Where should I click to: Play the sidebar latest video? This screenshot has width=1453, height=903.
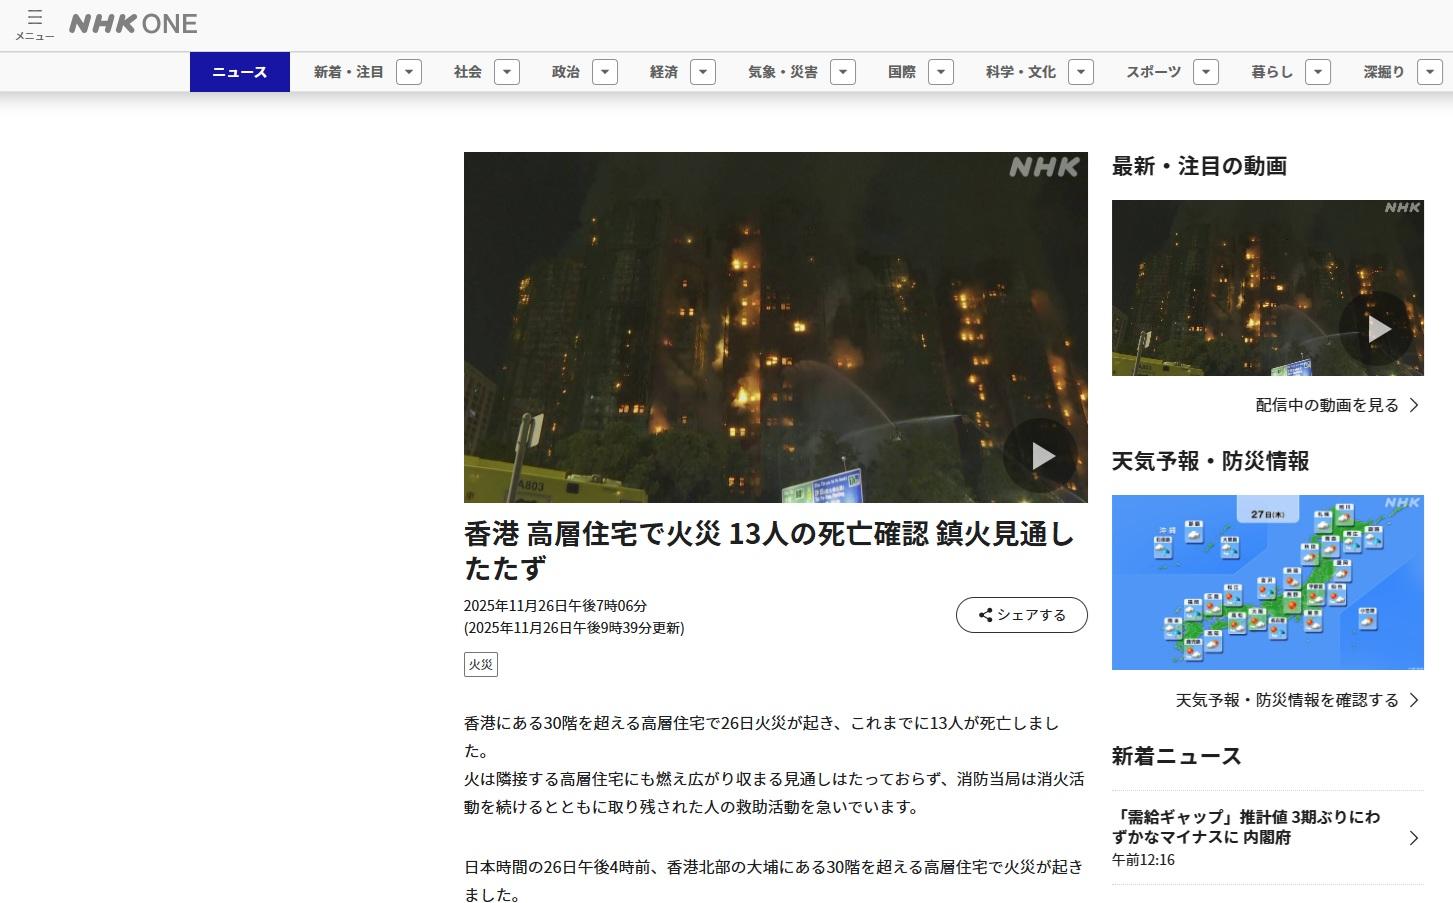(x=1378, y=328)
